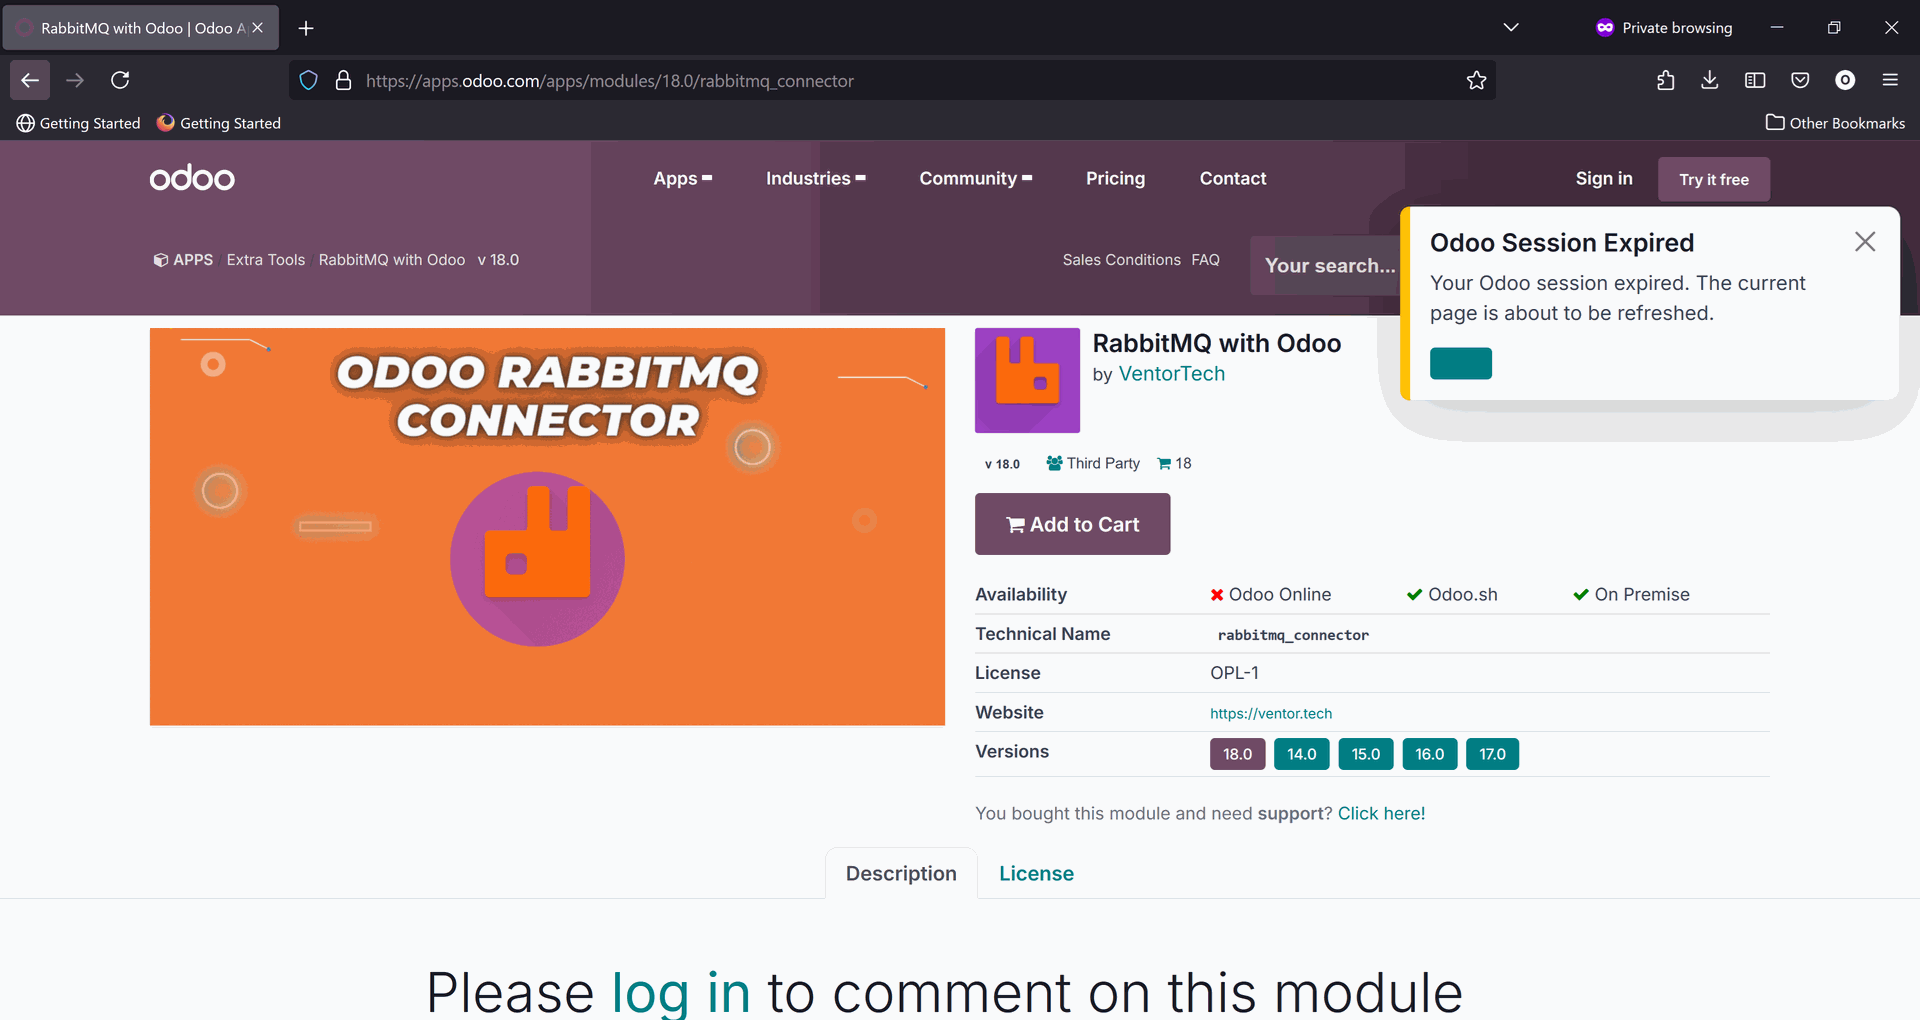The image size is (1920, 1020).
Task: Focus the Your search field
Action: tap(1325, 265)
